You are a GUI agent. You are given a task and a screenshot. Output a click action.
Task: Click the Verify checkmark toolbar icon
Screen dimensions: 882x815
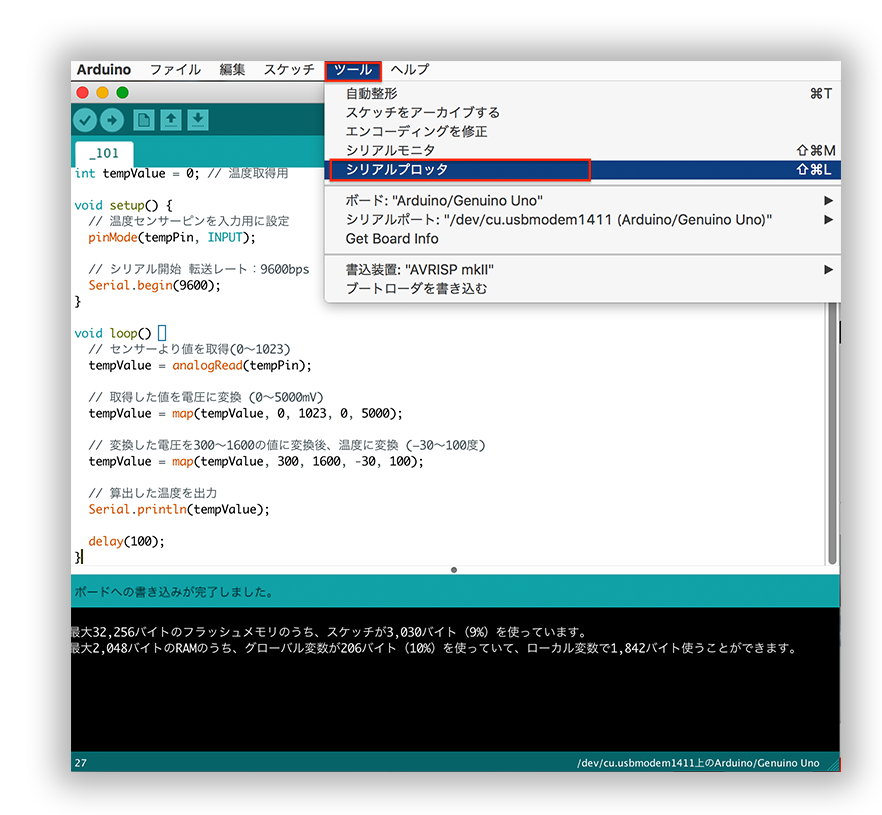[x=85, y=120]
